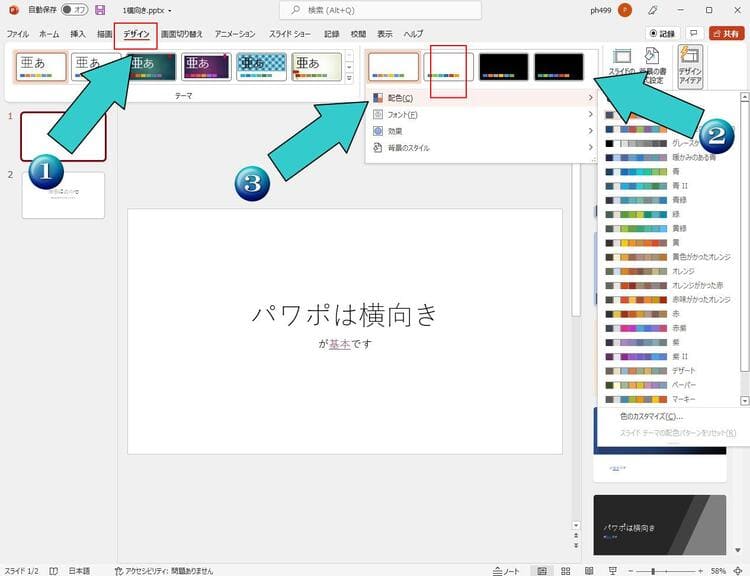Choose the 暖かみのある青 color scheme
Screen dimensions: 750x576
coord(669,157)
